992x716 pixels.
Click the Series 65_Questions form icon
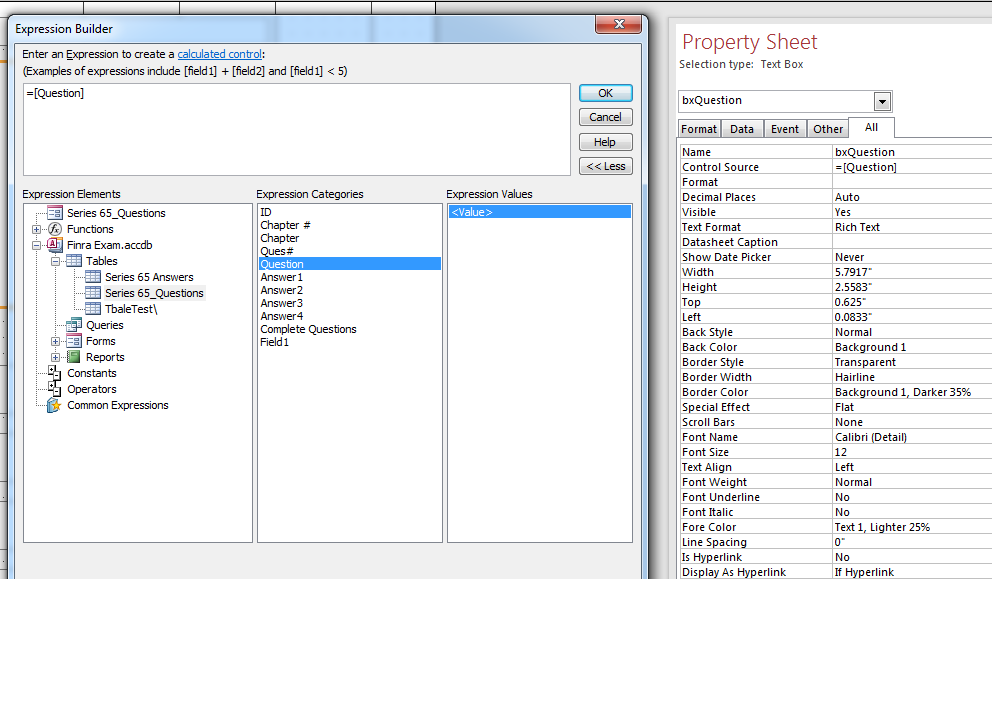55,213
